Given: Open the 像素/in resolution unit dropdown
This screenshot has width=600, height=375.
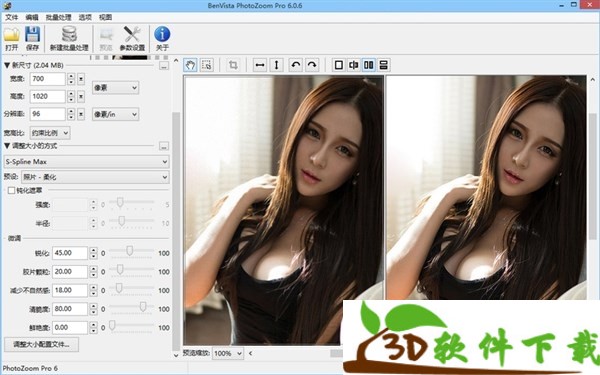Looking at the screenshot, I should click(x=115, y=114).
